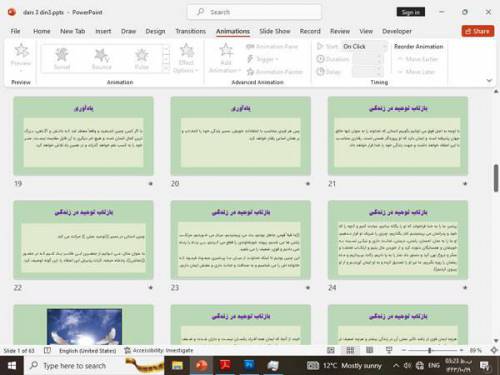Click the Add Animation star icon
The image size is (500, 375).
[226, 50]
